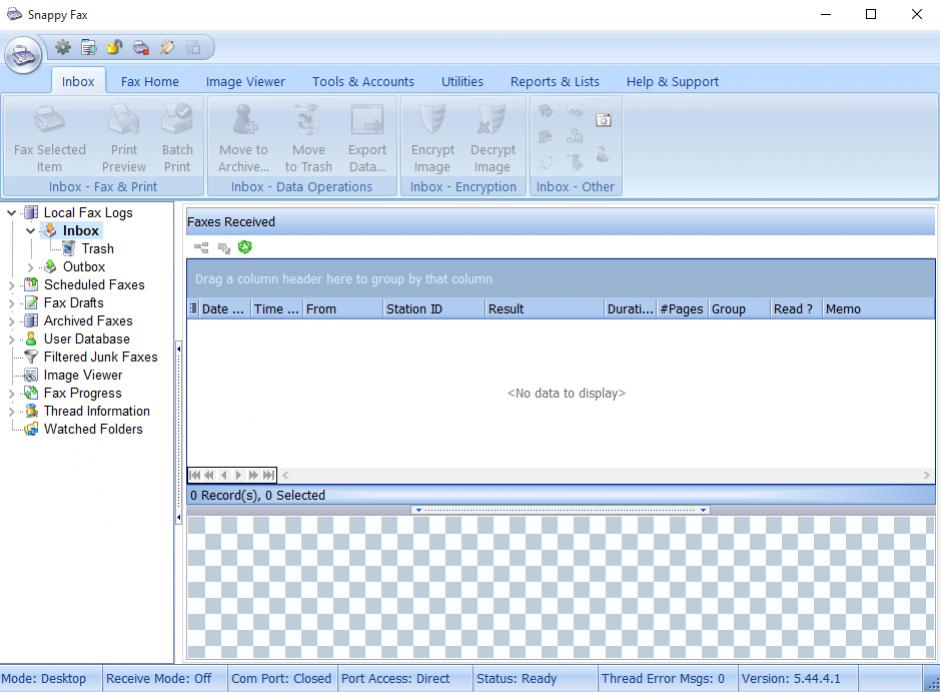The width and height of the screenshot is (940, 692).
Task: Click the grid horizontal scrollbar right arrow
Action: coord(927,475)
